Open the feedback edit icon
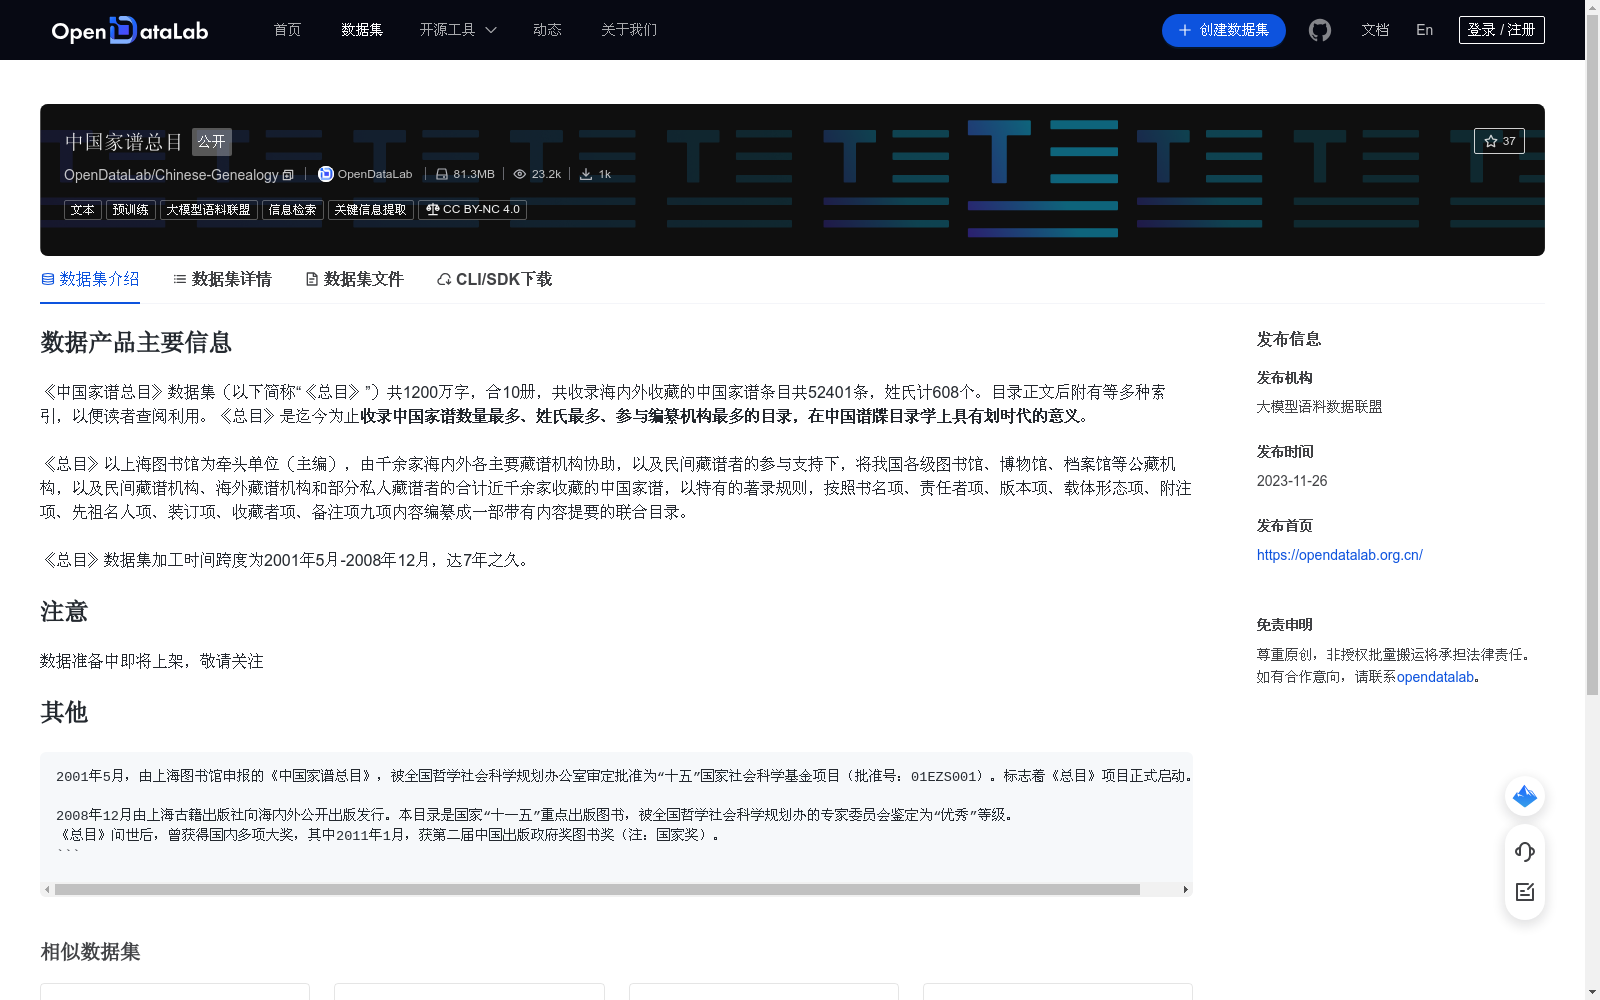1600x1000 pixels. coord(1524,893)
